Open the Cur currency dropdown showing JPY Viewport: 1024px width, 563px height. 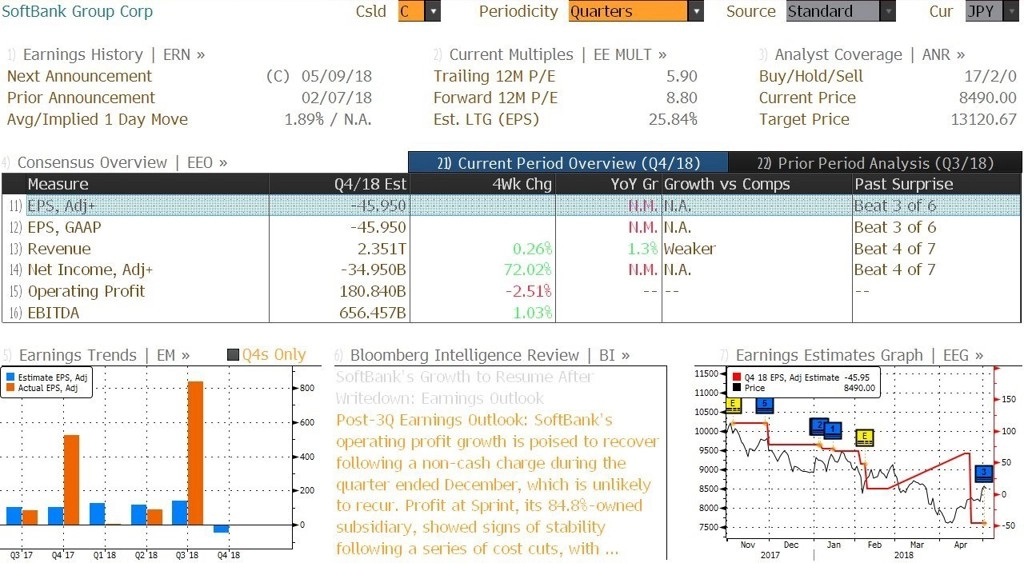pos(991,11)
